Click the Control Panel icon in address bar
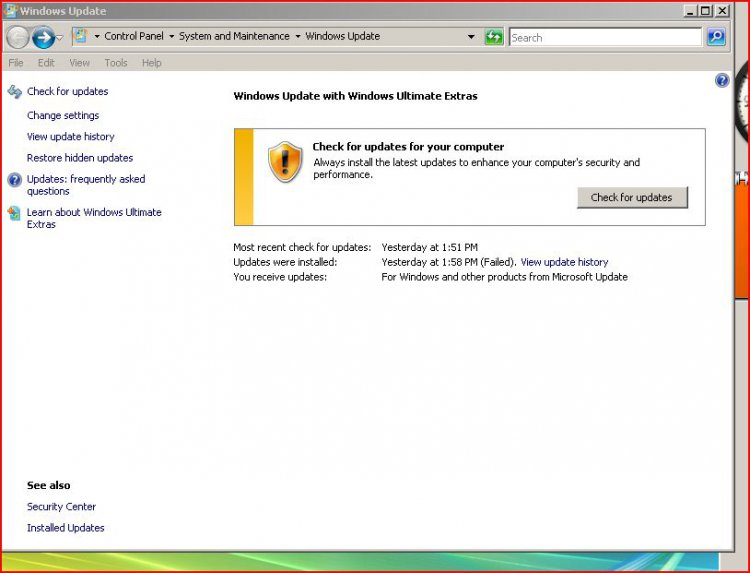750x573 pixels. [x=80, y=36]
